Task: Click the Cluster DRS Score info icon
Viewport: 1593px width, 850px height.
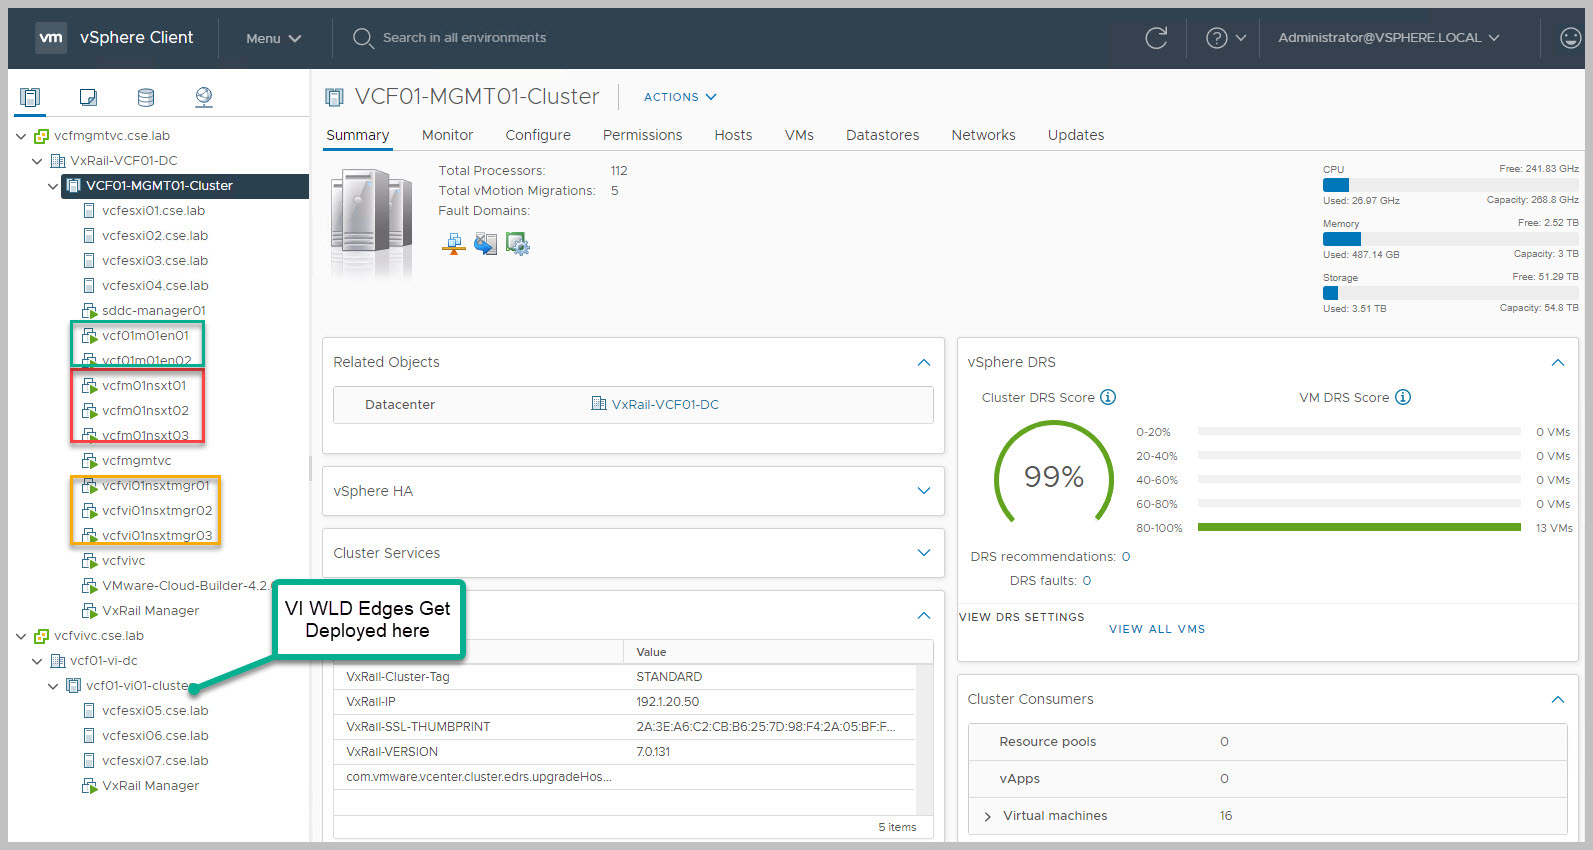Action: tap(1108, 397)
